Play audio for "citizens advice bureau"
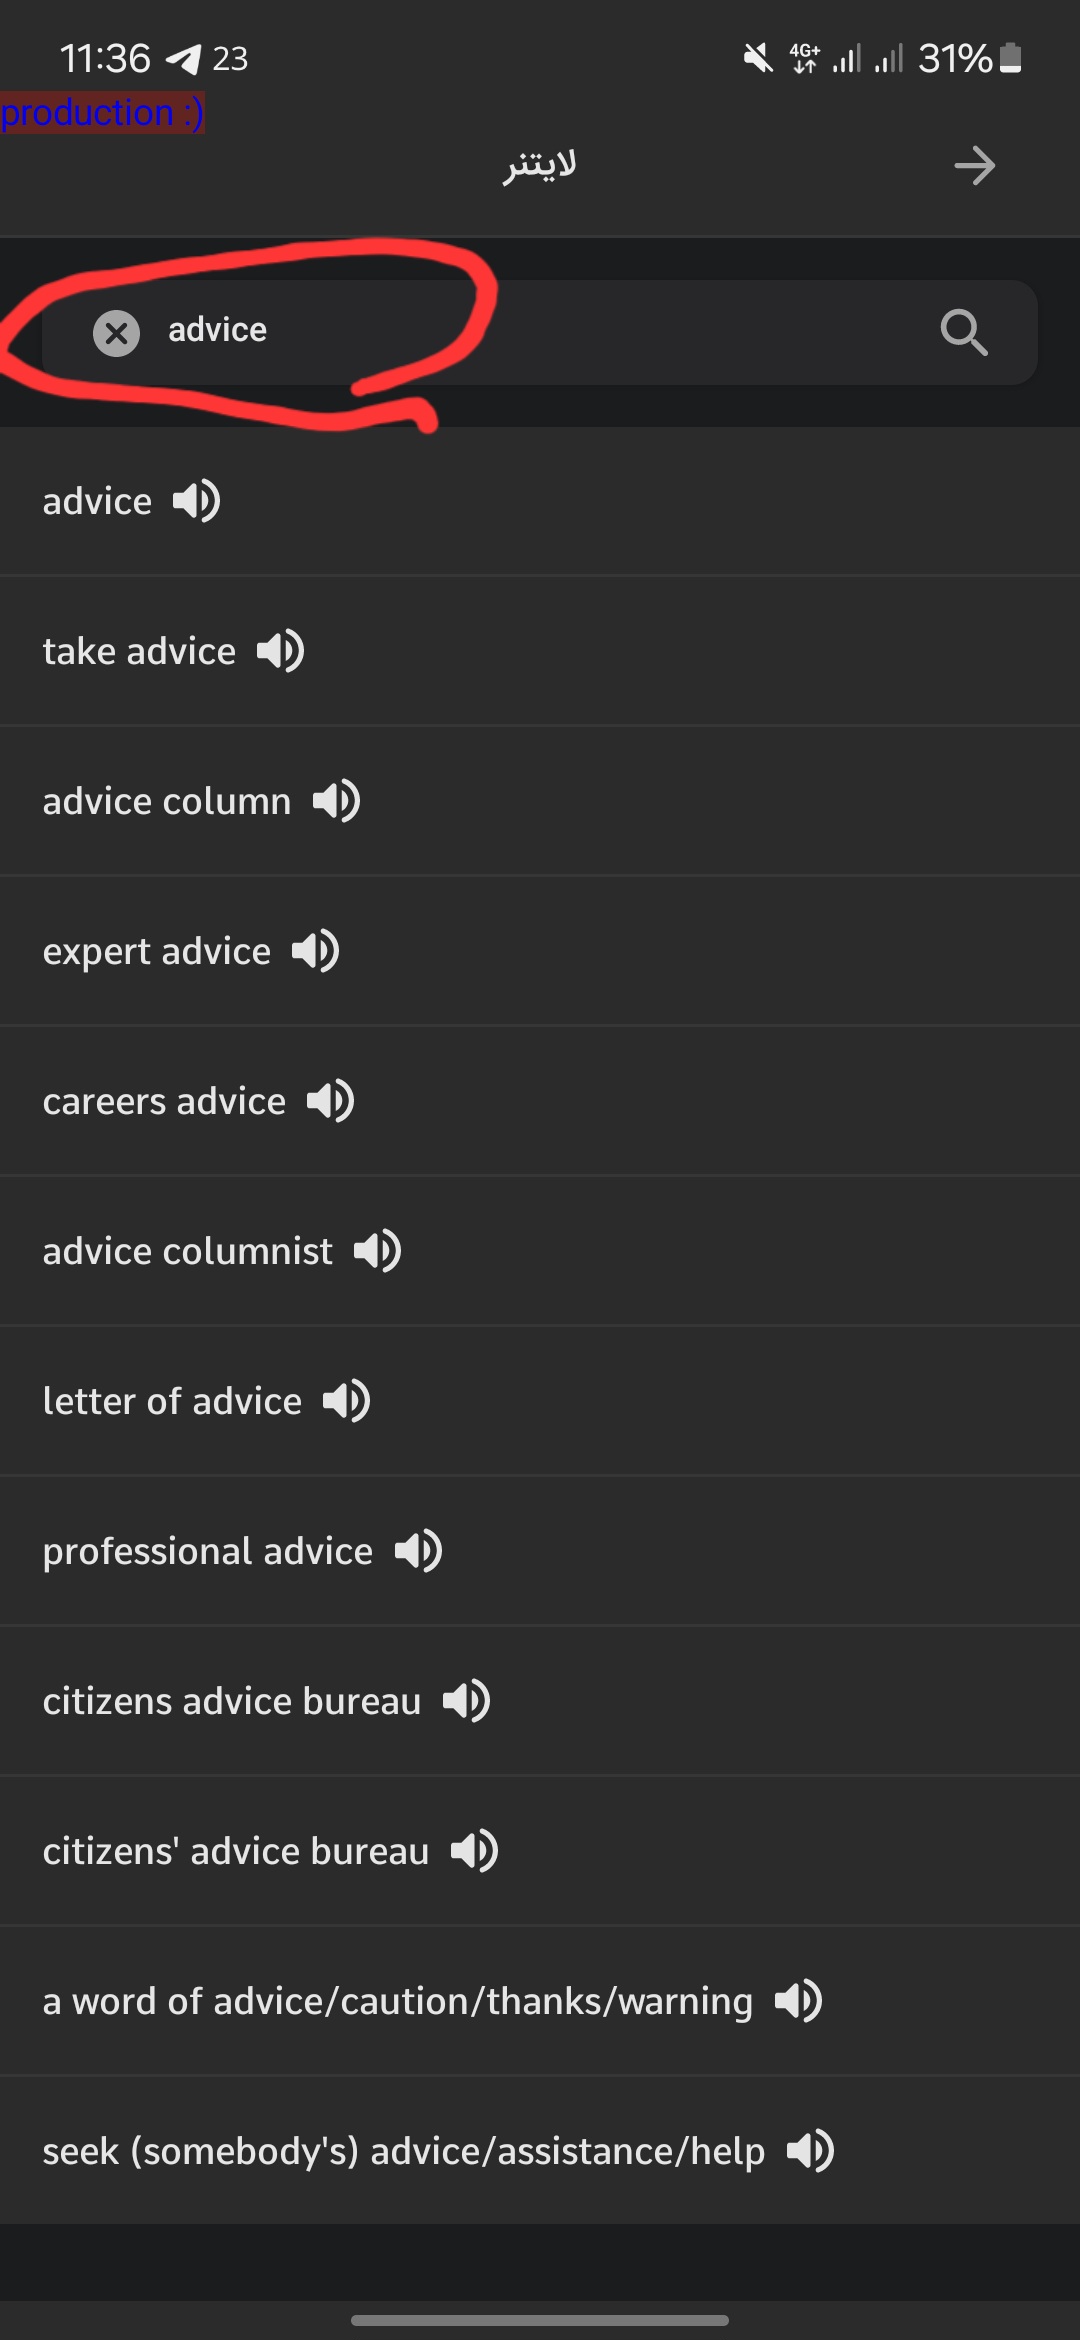 467,1701
